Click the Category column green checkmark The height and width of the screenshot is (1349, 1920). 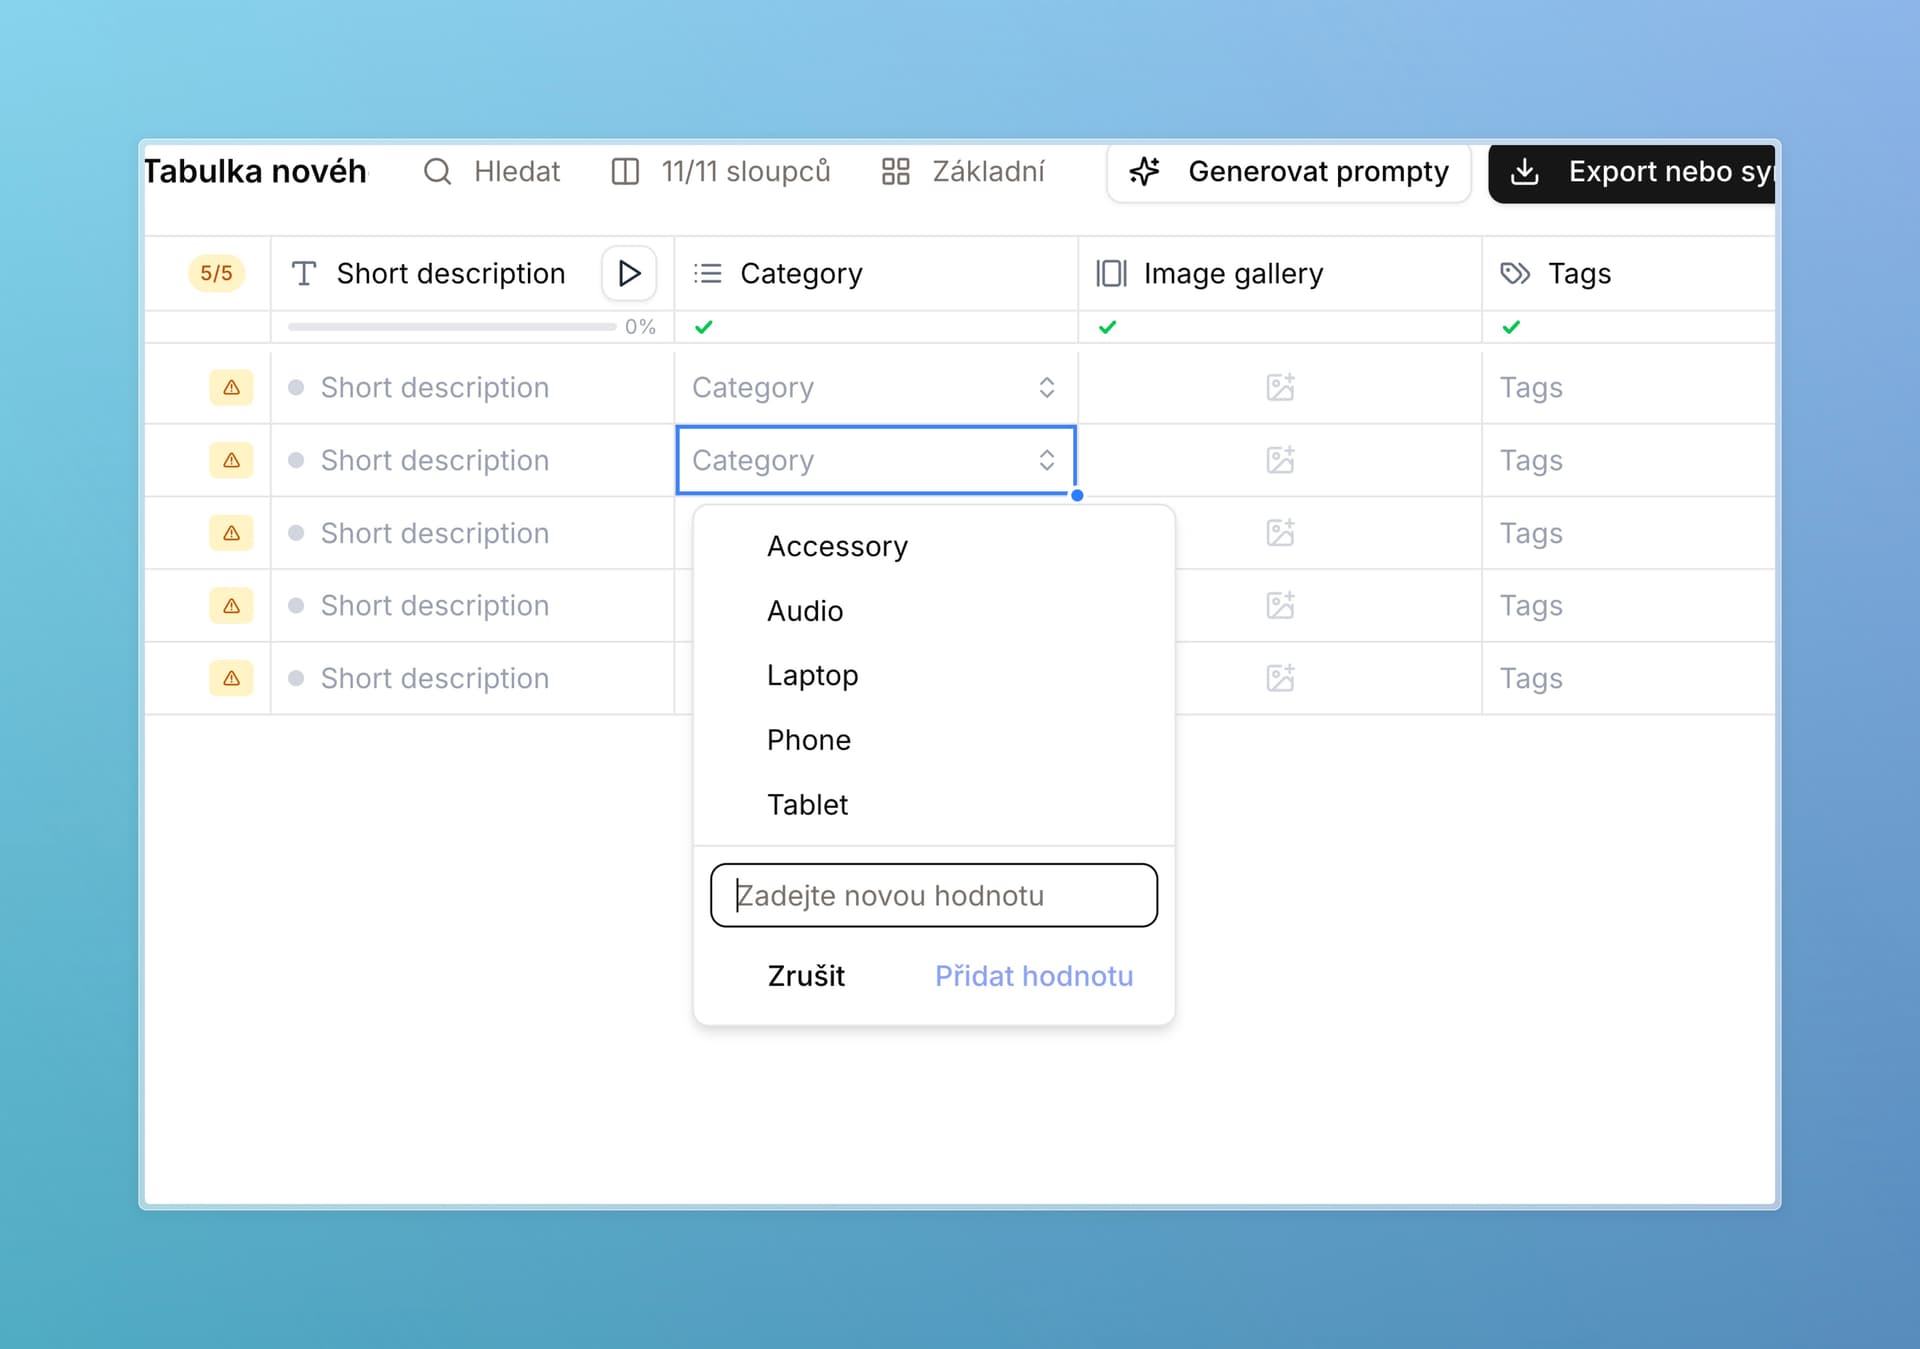(x=704, y=327)
